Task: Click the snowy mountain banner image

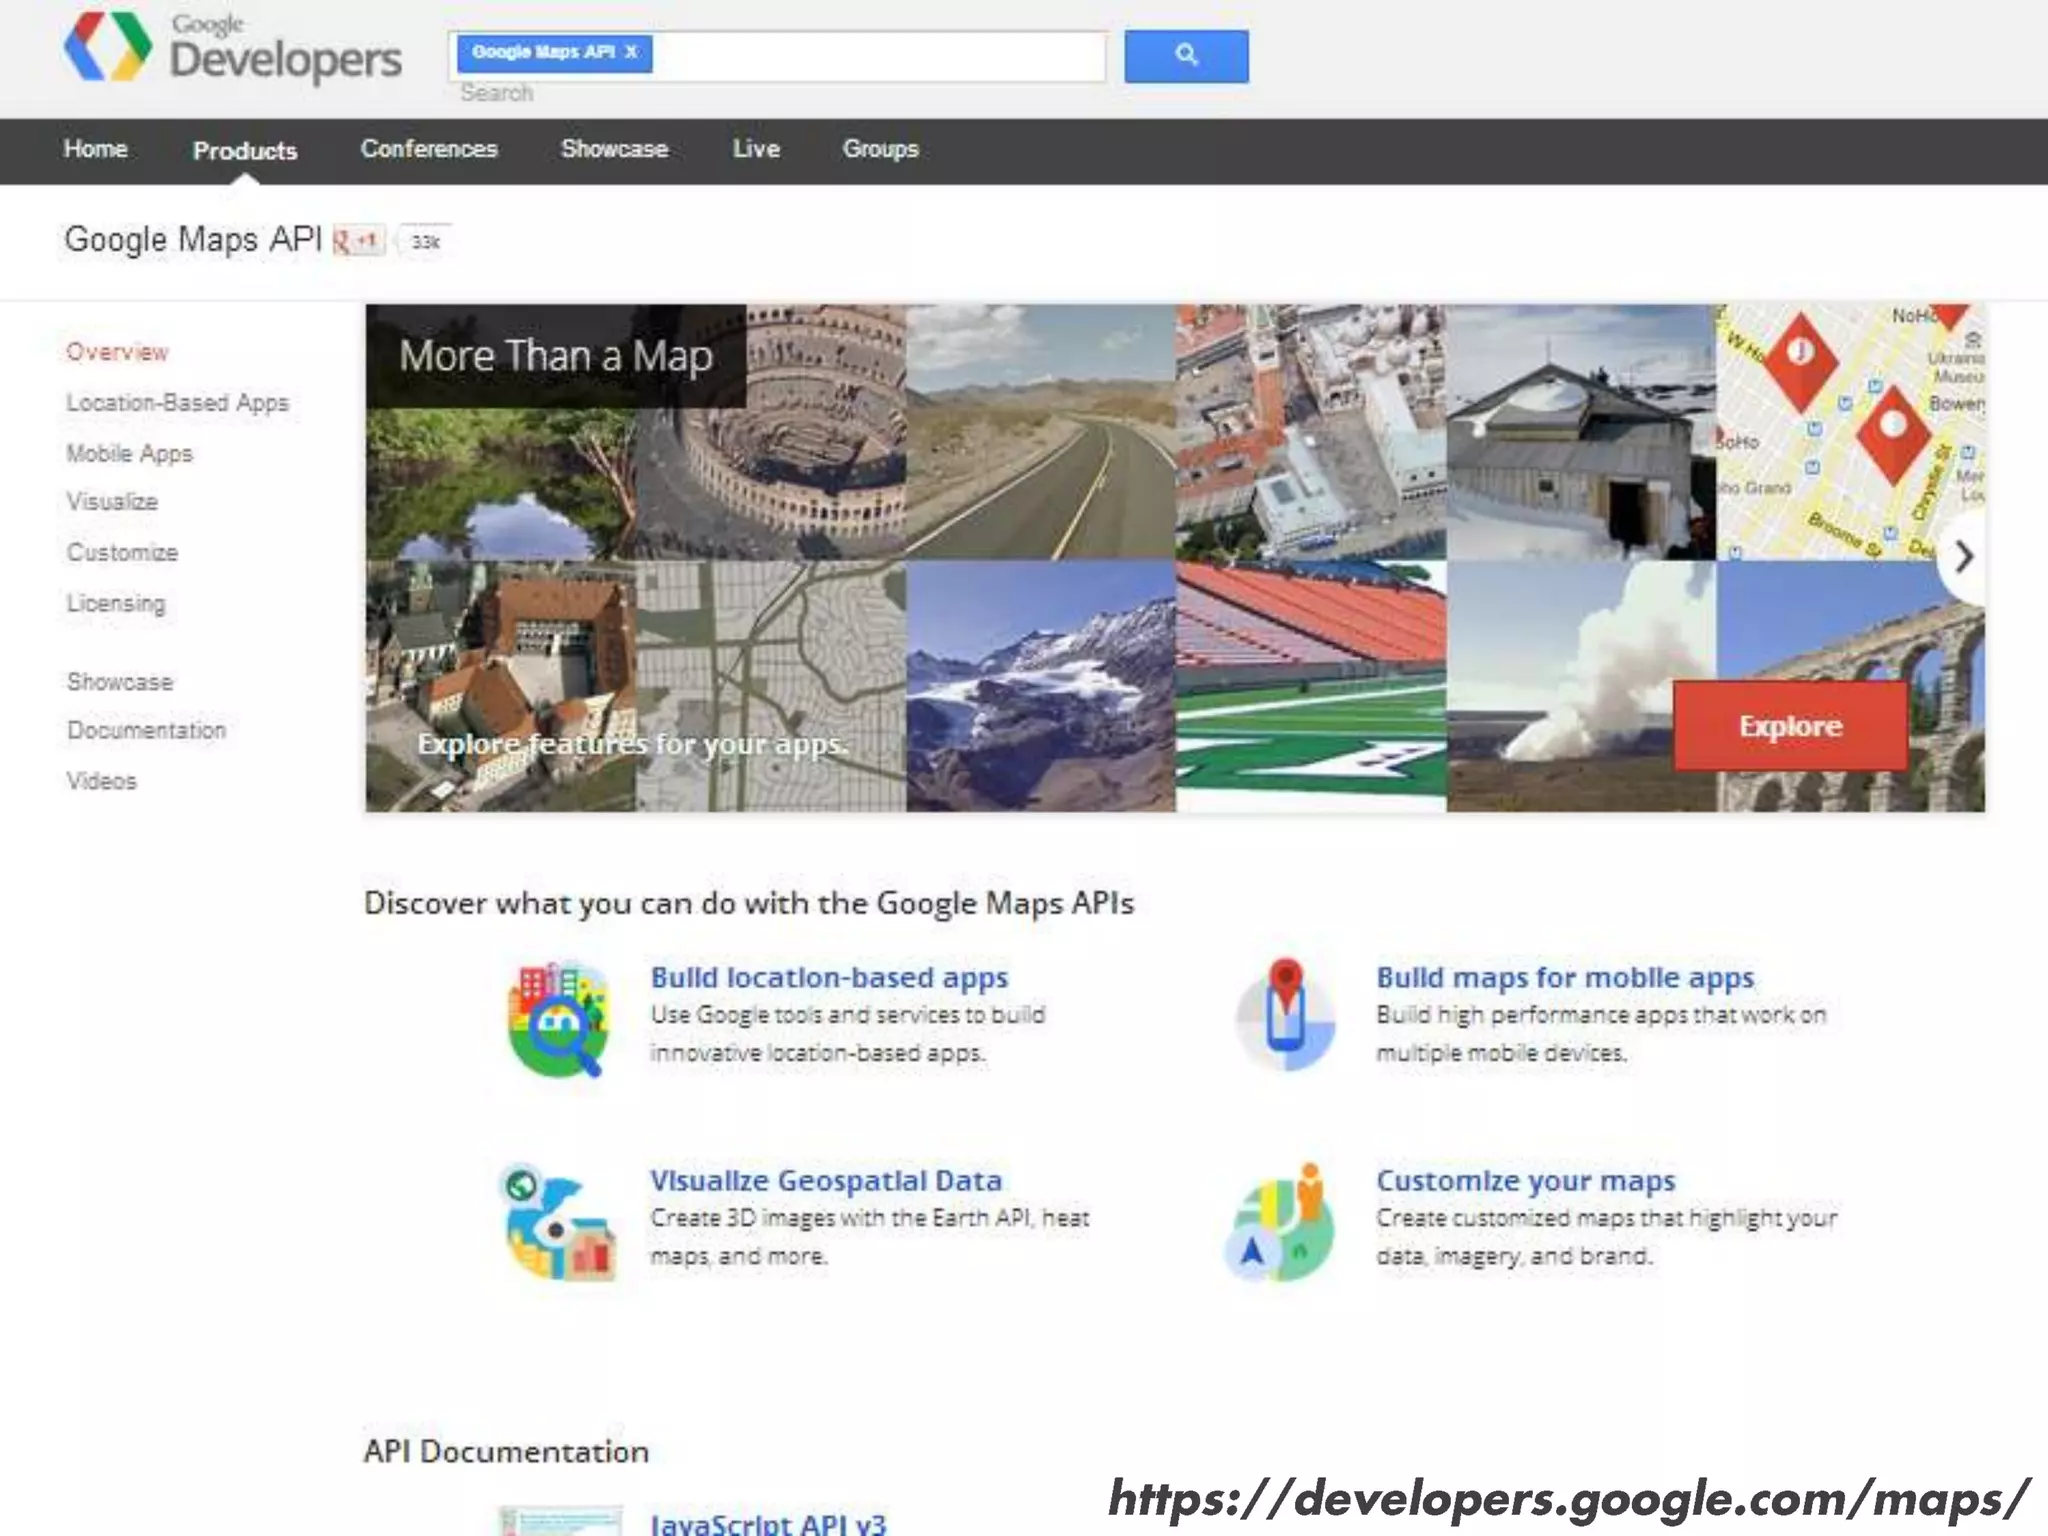Action: click(x=1041, y=686)
